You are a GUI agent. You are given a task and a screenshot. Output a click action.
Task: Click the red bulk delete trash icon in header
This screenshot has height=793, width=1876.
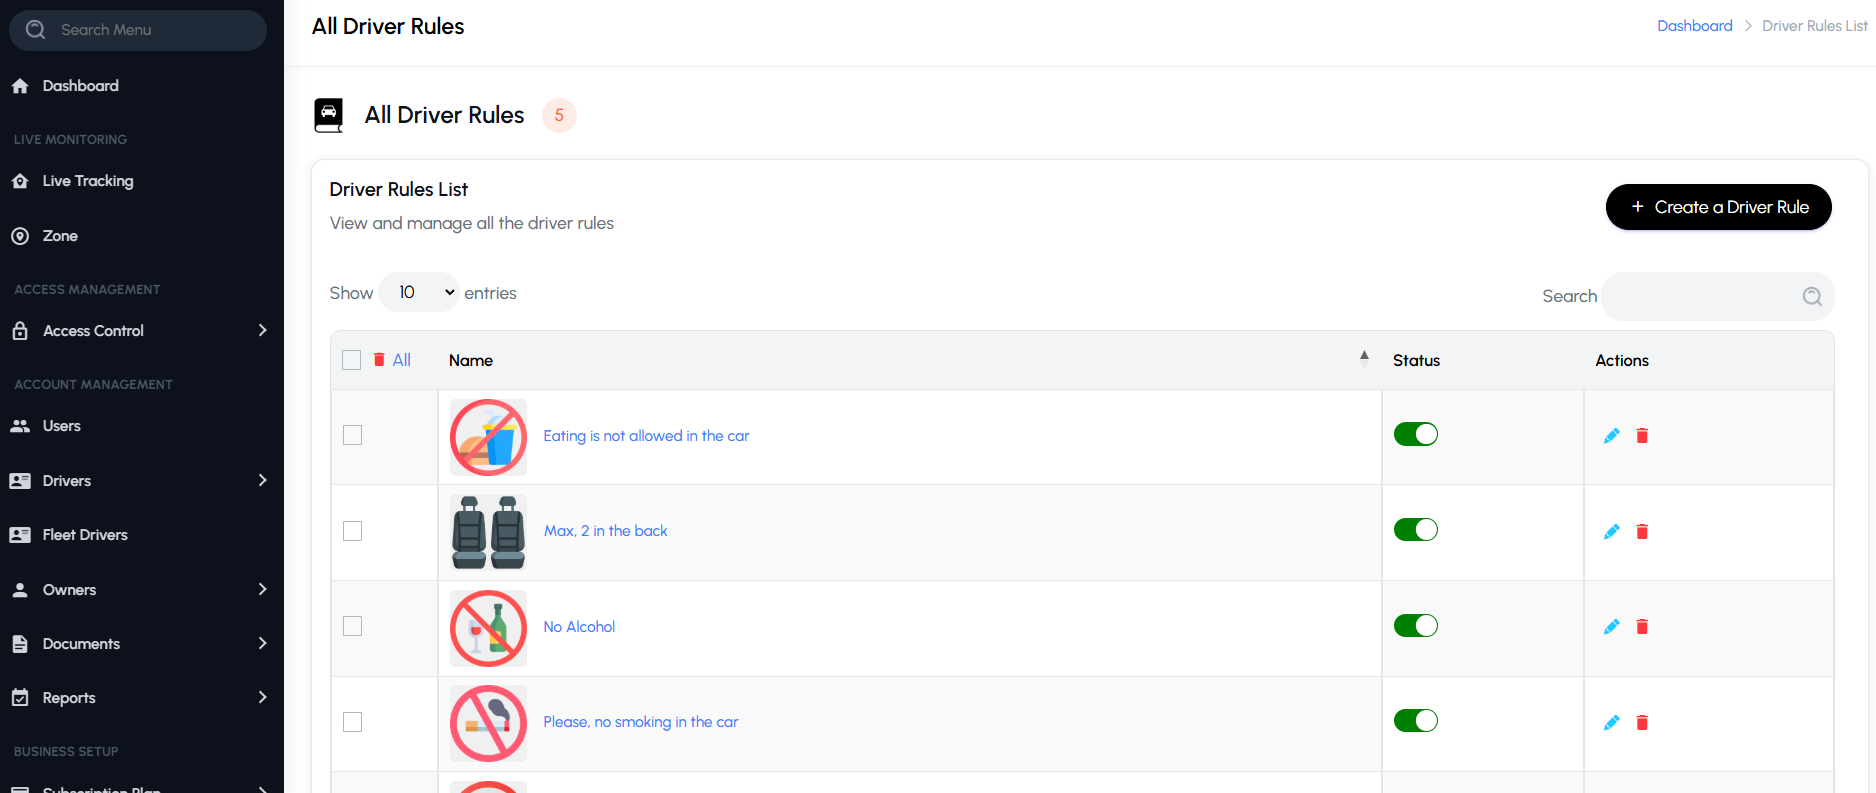[x=379, y=360]
